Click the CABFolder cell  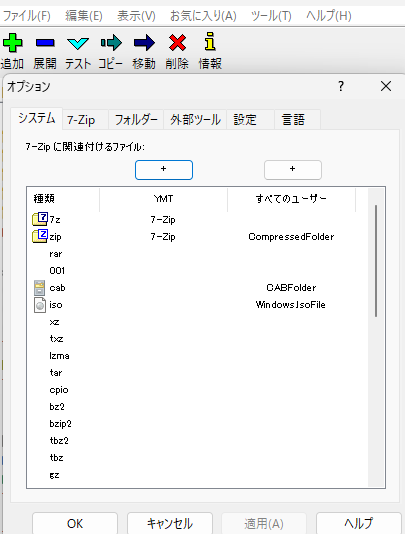point(291,288)
